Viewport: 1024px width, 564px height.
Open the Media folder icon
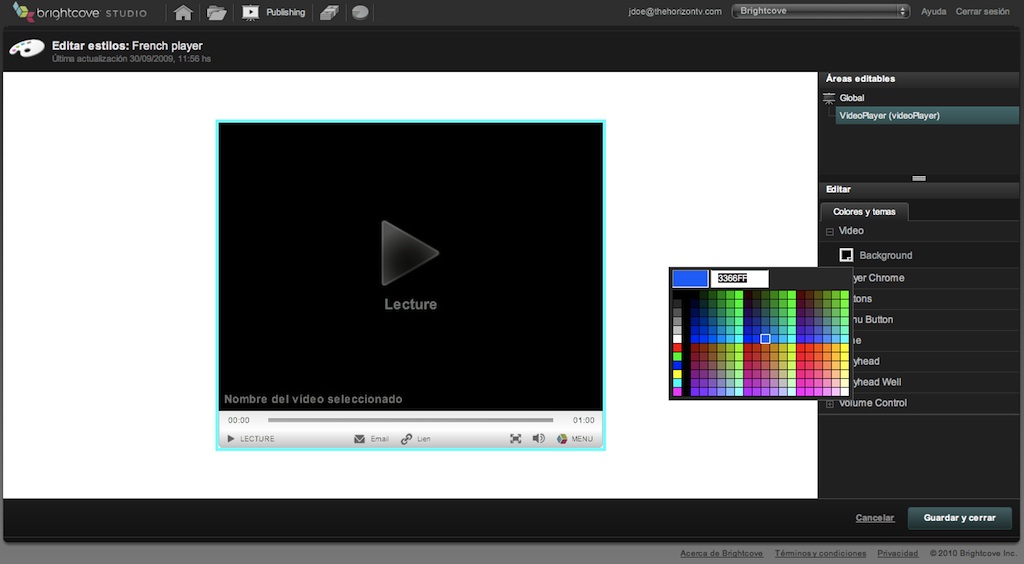(216, 12)
